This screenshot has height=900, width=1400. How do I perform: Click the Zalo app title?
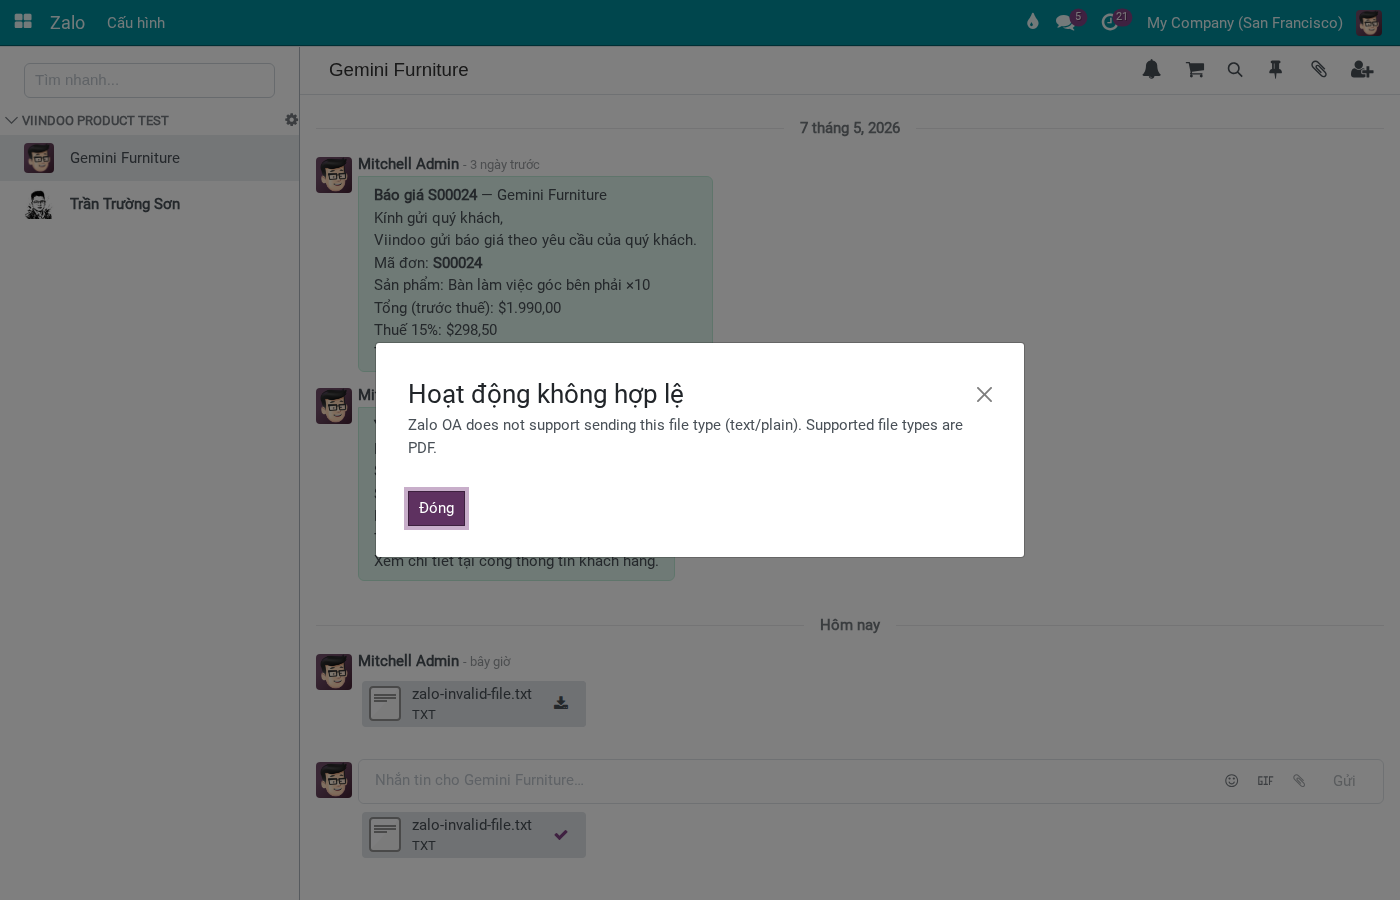tap(67, 22)
